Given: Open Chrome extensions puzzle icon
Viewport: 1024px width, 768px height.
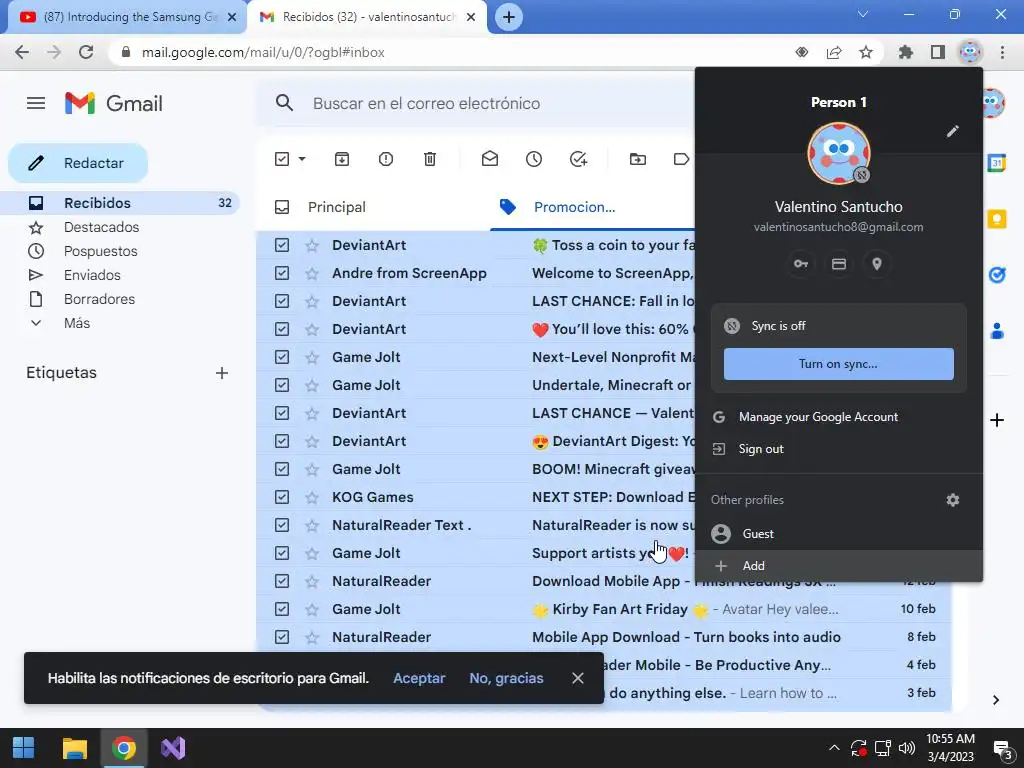Looking at the screenshot, I should pos(905,52).
